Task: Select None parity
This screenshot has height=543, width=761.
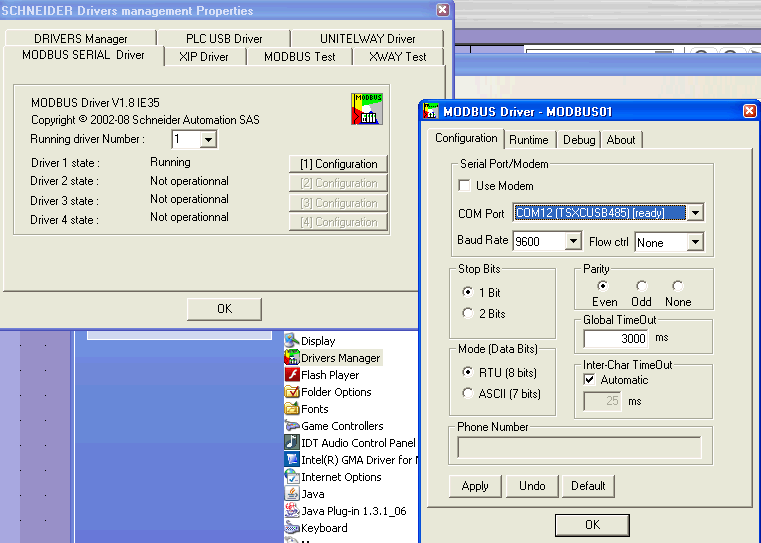Action: coord(678,286)
